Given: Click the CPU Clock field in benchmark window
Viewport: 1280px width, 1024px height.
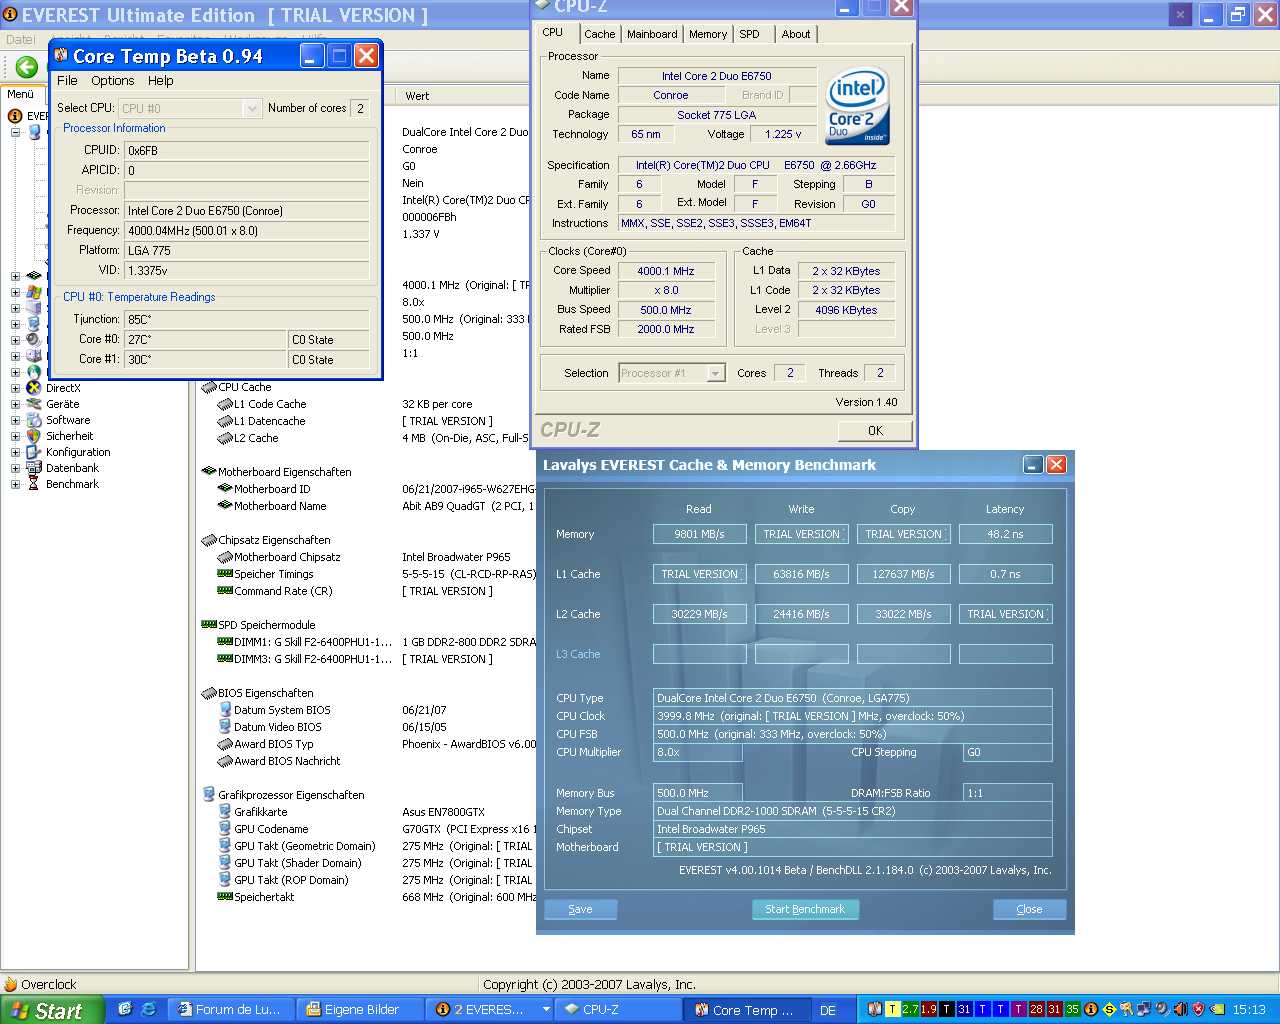Looking at the screenshot, I should click(852, 716).
